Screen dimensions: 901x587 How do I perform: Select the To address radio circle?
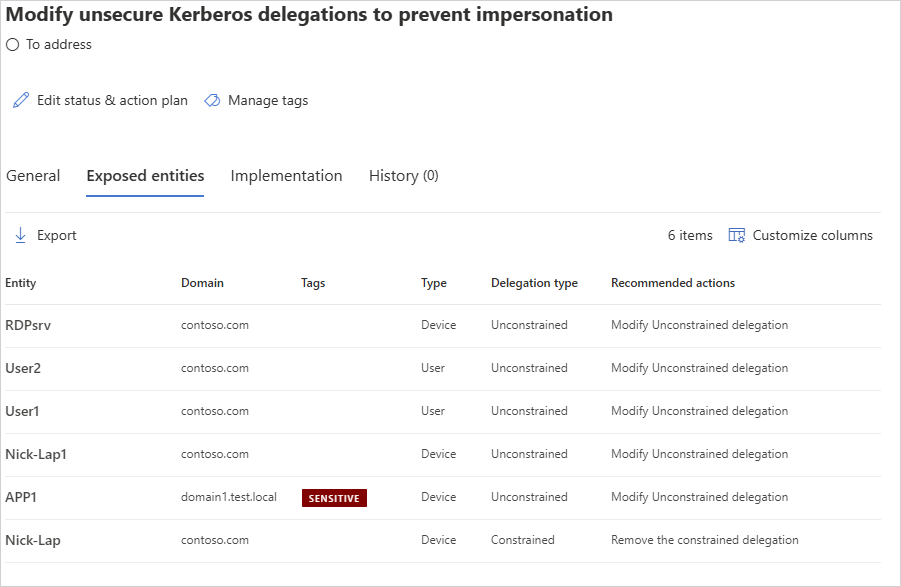(x=13, y=45)
